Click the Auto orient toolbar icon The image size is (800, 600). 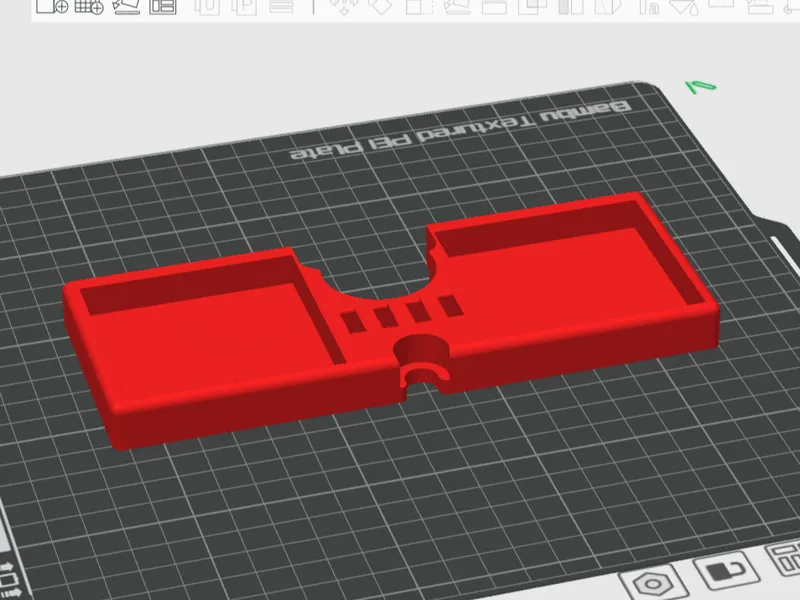pos(126,6)
